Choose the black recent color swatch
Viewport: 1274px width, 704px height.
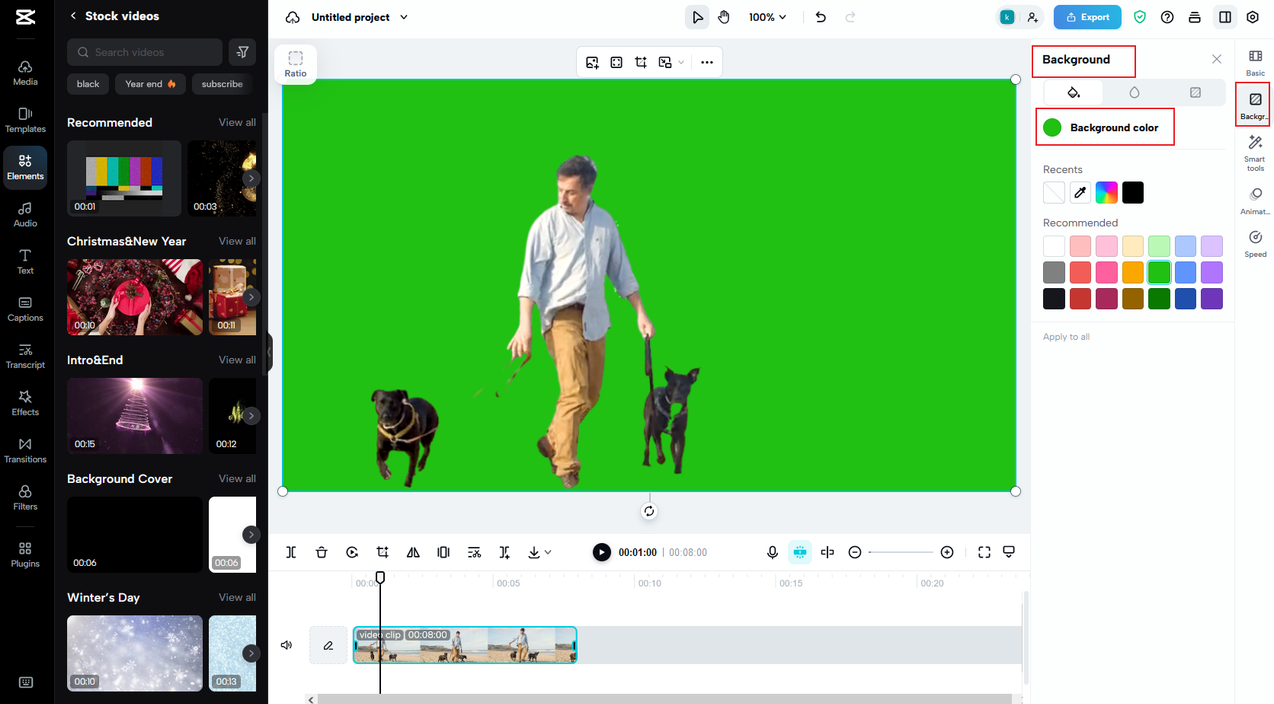click(x=1132, y=193)
